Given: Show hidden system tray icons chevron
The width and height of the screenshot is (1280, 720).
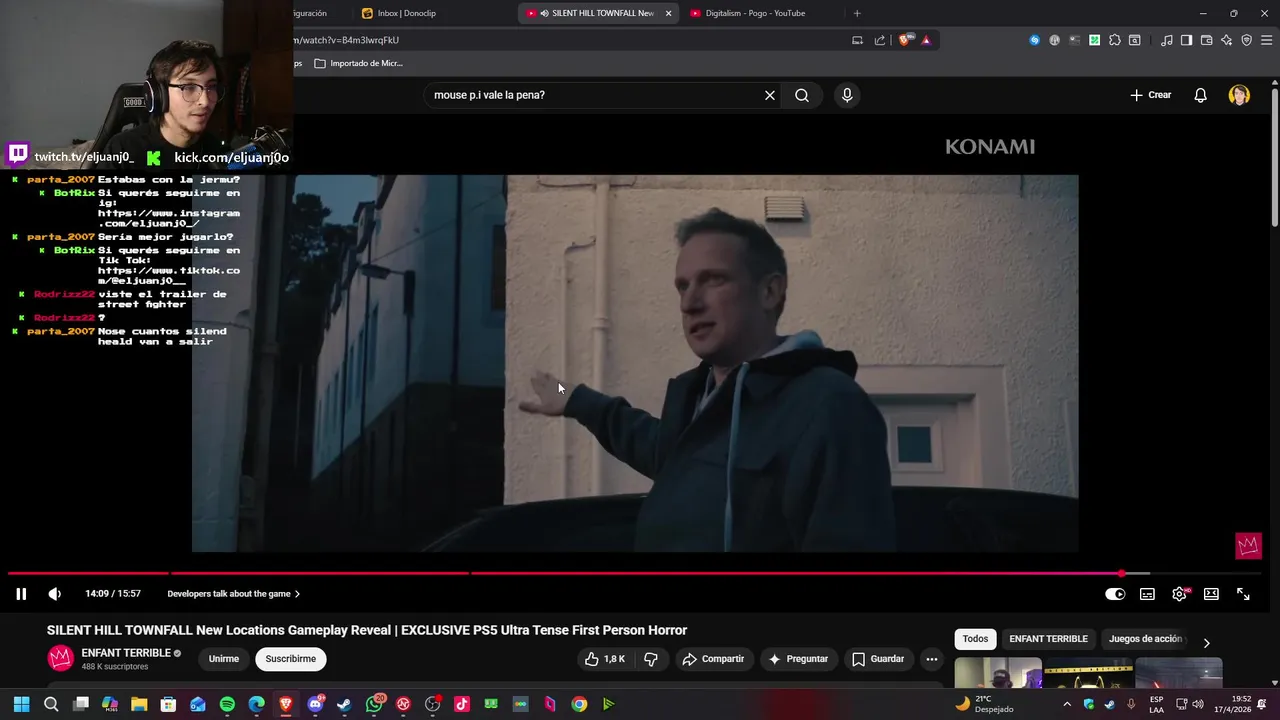Looking at the screenshot, I should click(1067, 704).
